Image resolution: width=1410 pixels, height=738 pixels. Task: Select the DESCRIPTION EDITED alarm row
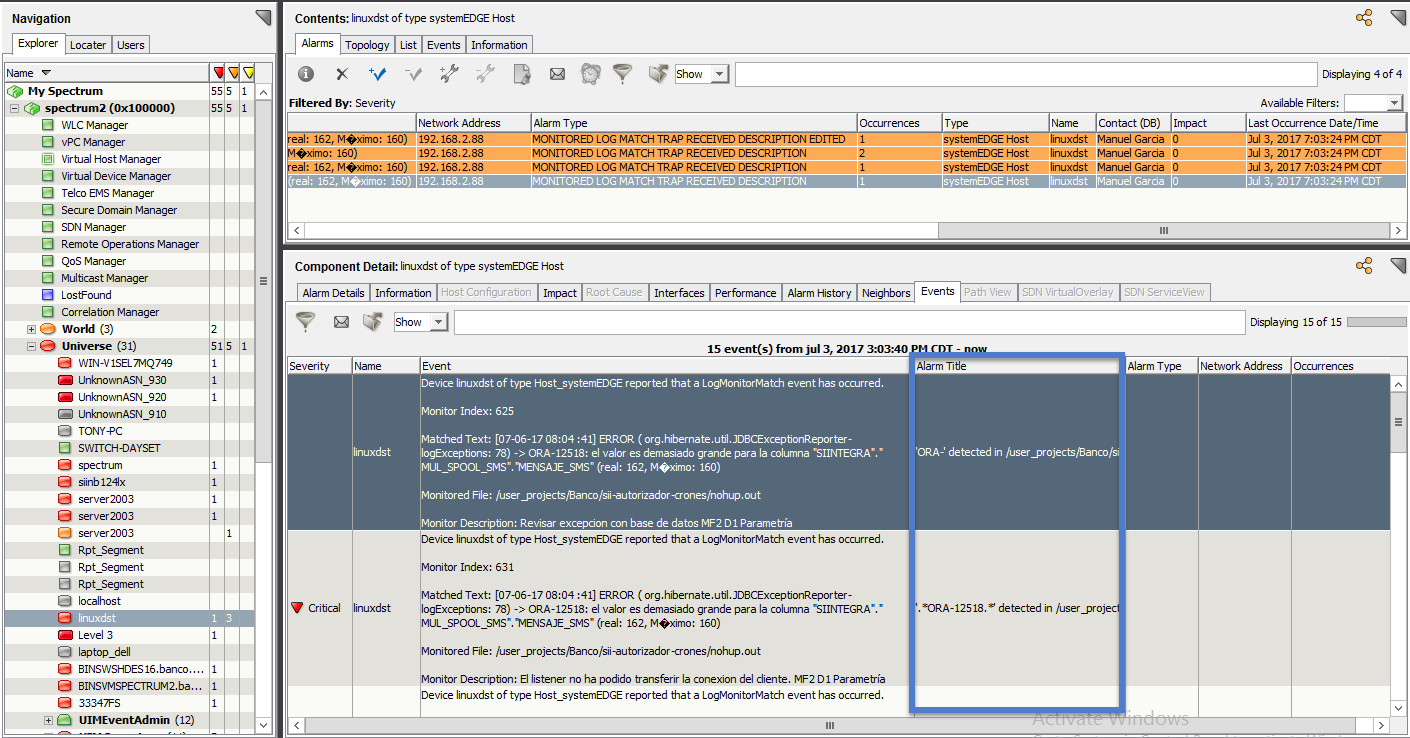845,139
